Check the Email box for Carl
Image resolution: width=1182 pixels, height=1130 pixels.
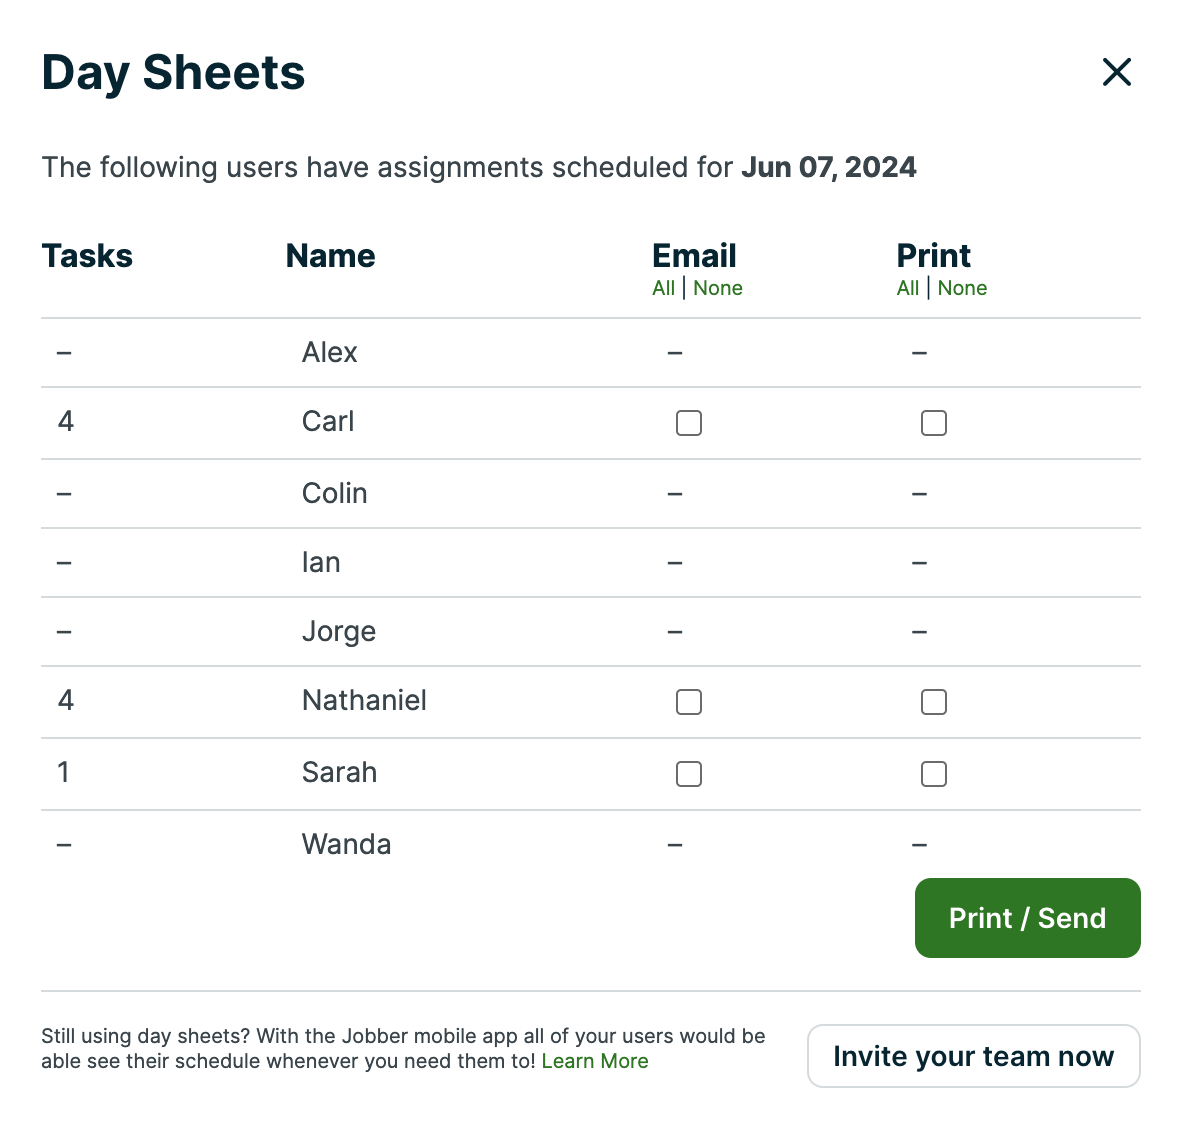(689, 423)
